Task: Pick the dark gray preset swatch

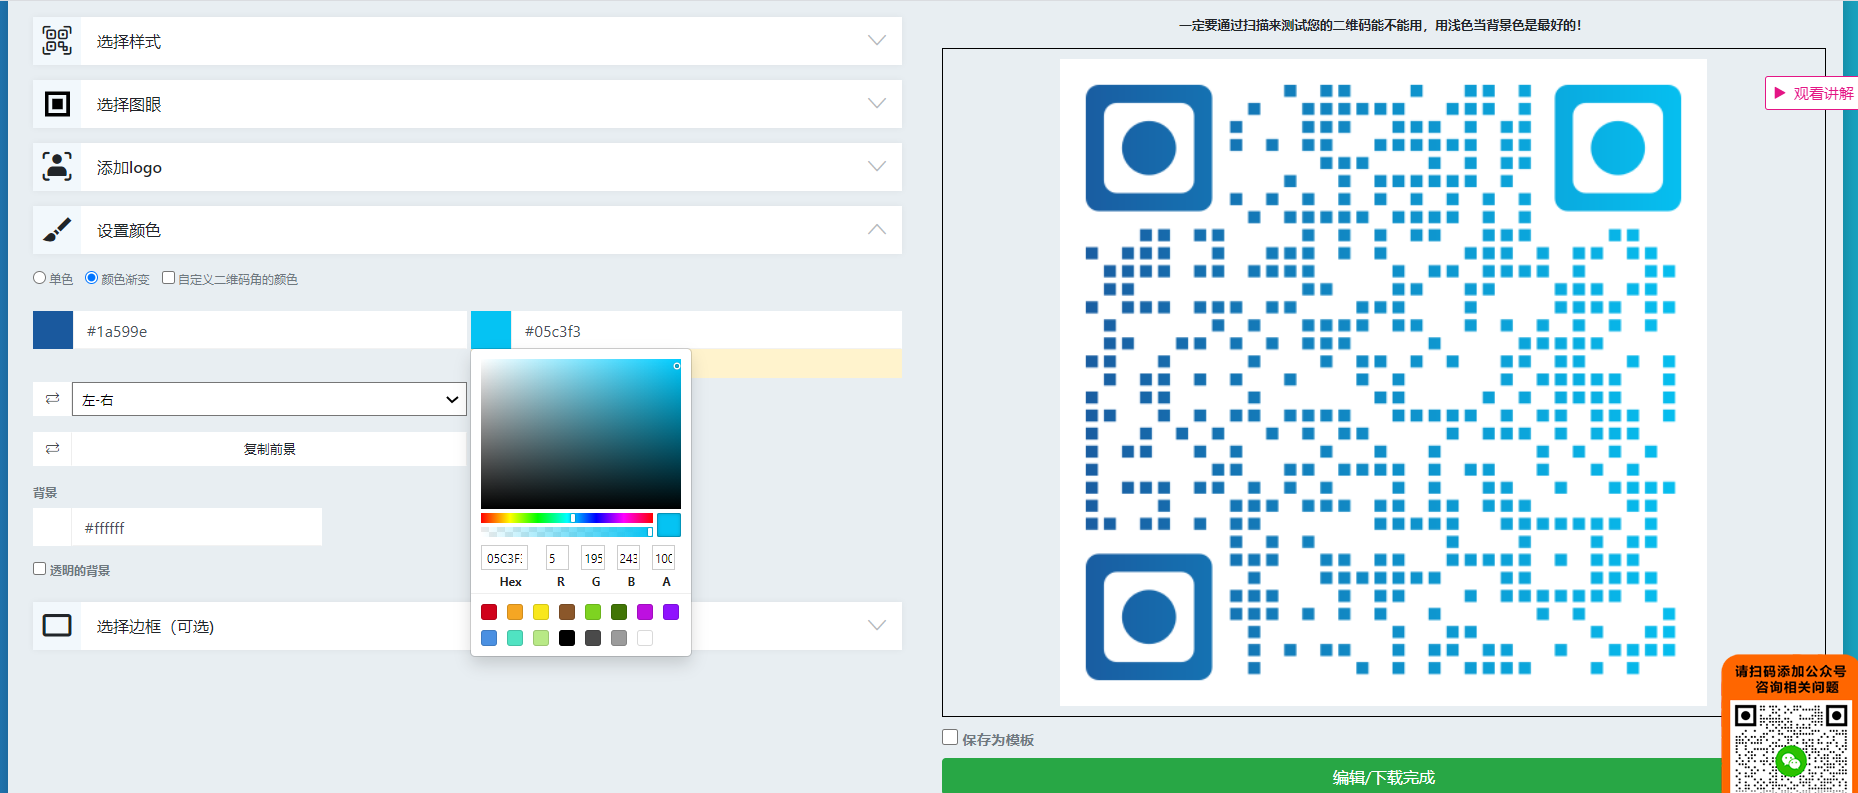Action: tap(593, 638)
